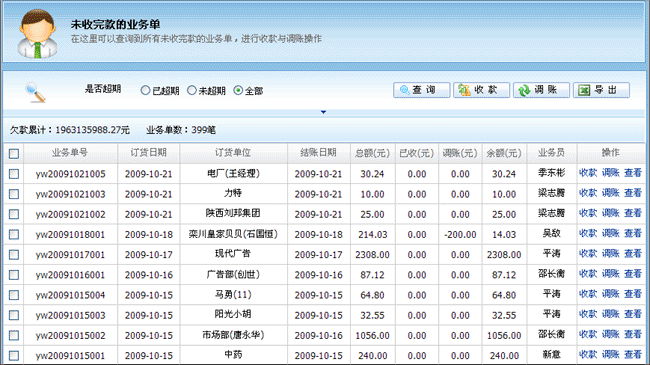Select the 全部 radio button
The width and height of the screenshot is (650, 365).
[x=238, y=90]
